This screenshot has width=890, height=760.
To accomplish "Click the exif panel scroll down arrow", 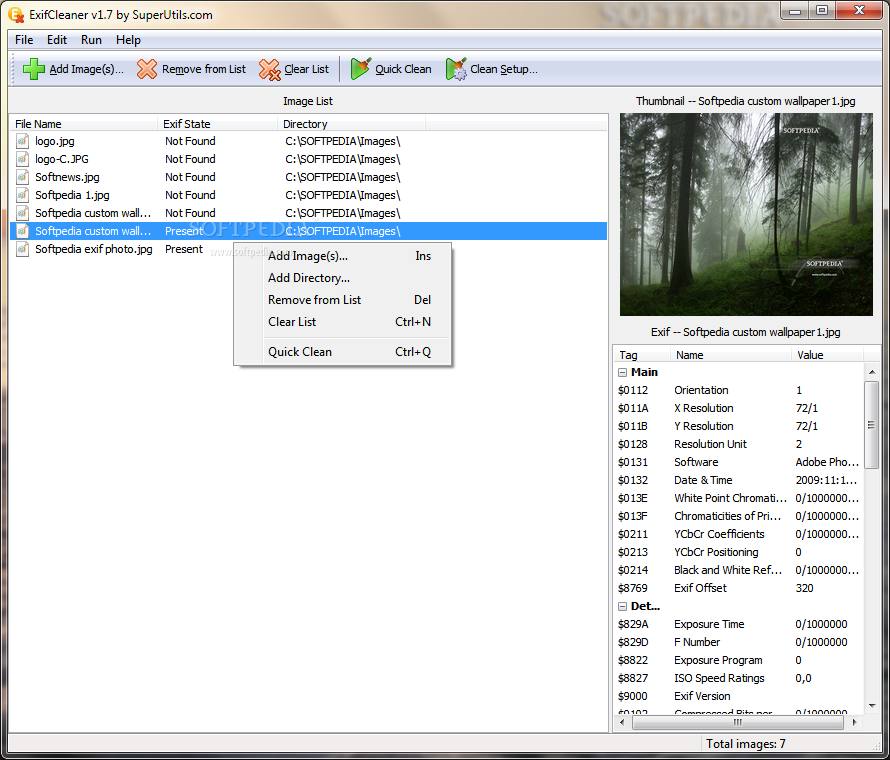I will pos(872,706).
